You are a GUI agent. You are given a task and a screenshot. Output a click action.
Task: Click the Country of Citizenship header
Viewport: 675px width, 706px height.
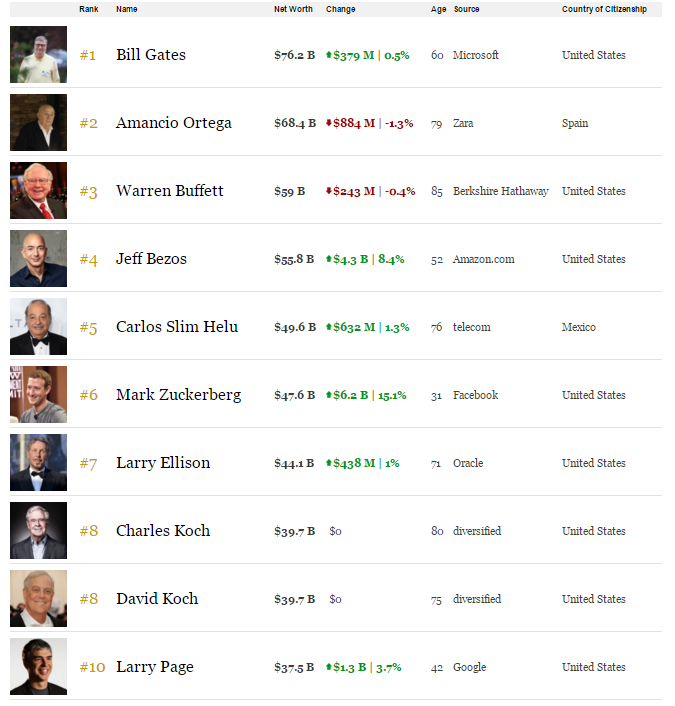(604, 9)
